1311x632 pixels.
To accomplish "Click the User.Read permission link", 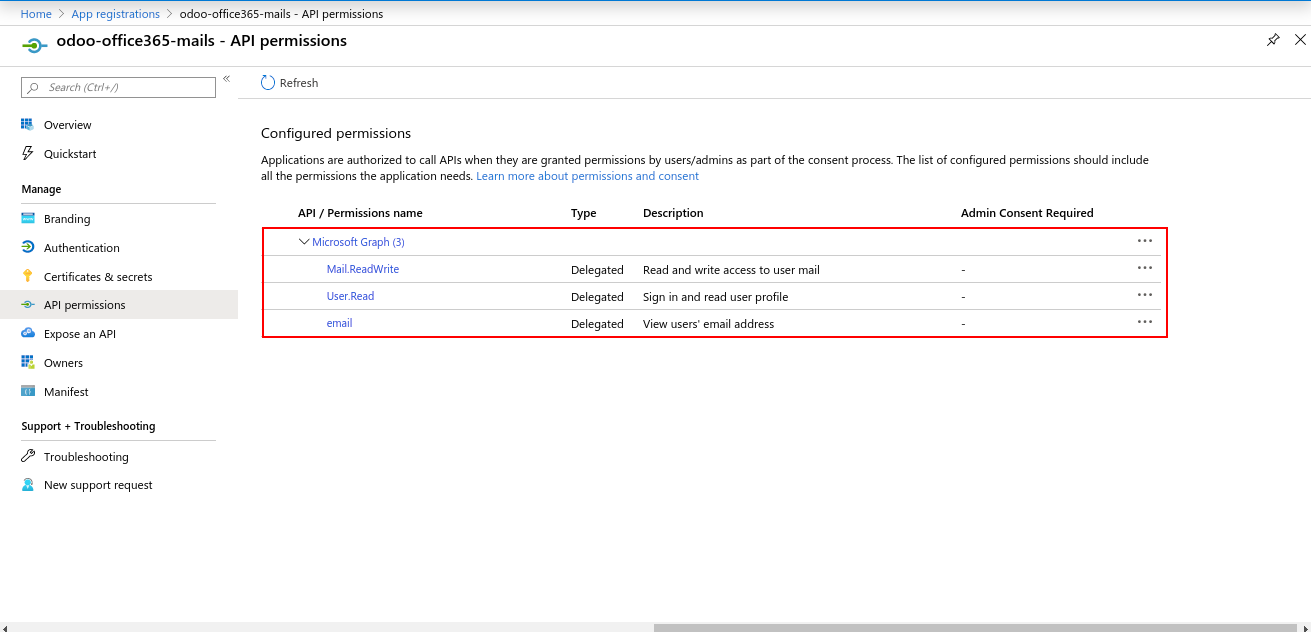I will [x=350, y=296].
